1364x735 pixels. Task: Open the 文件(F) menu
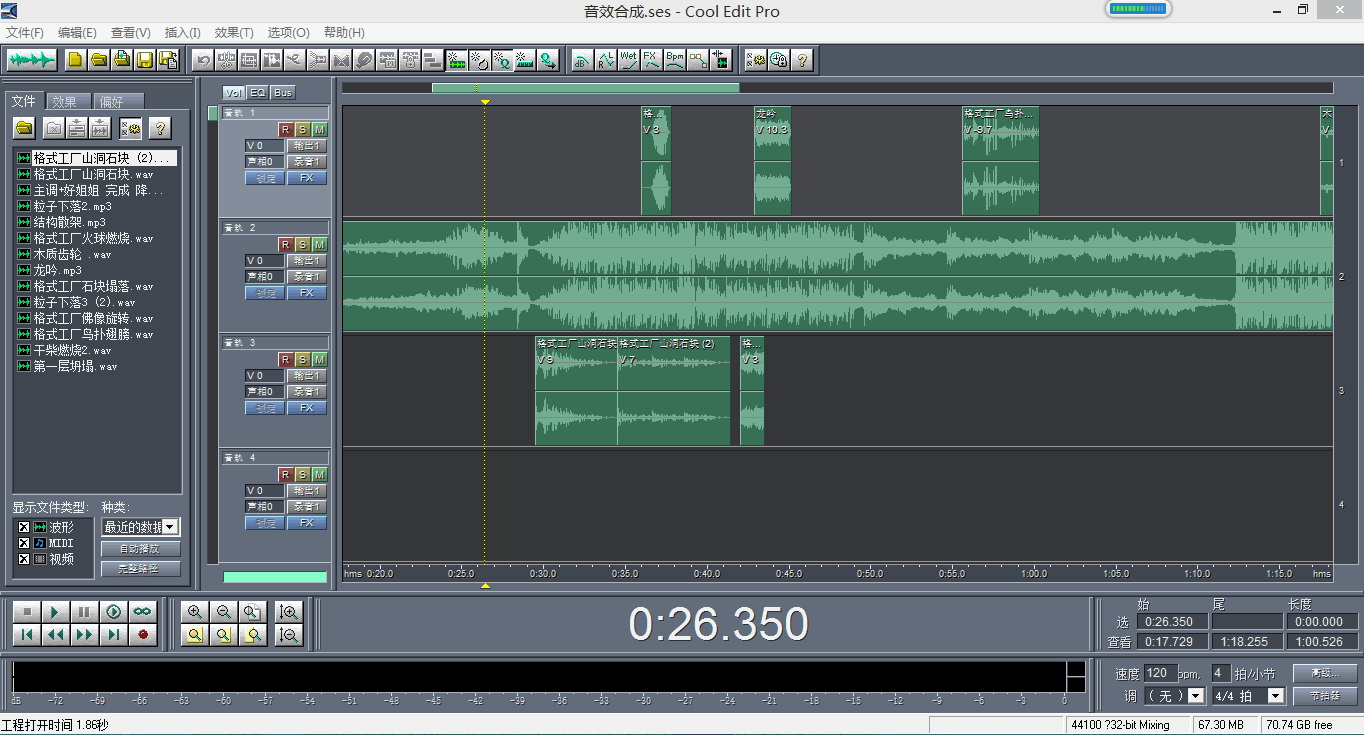[25, 32]
